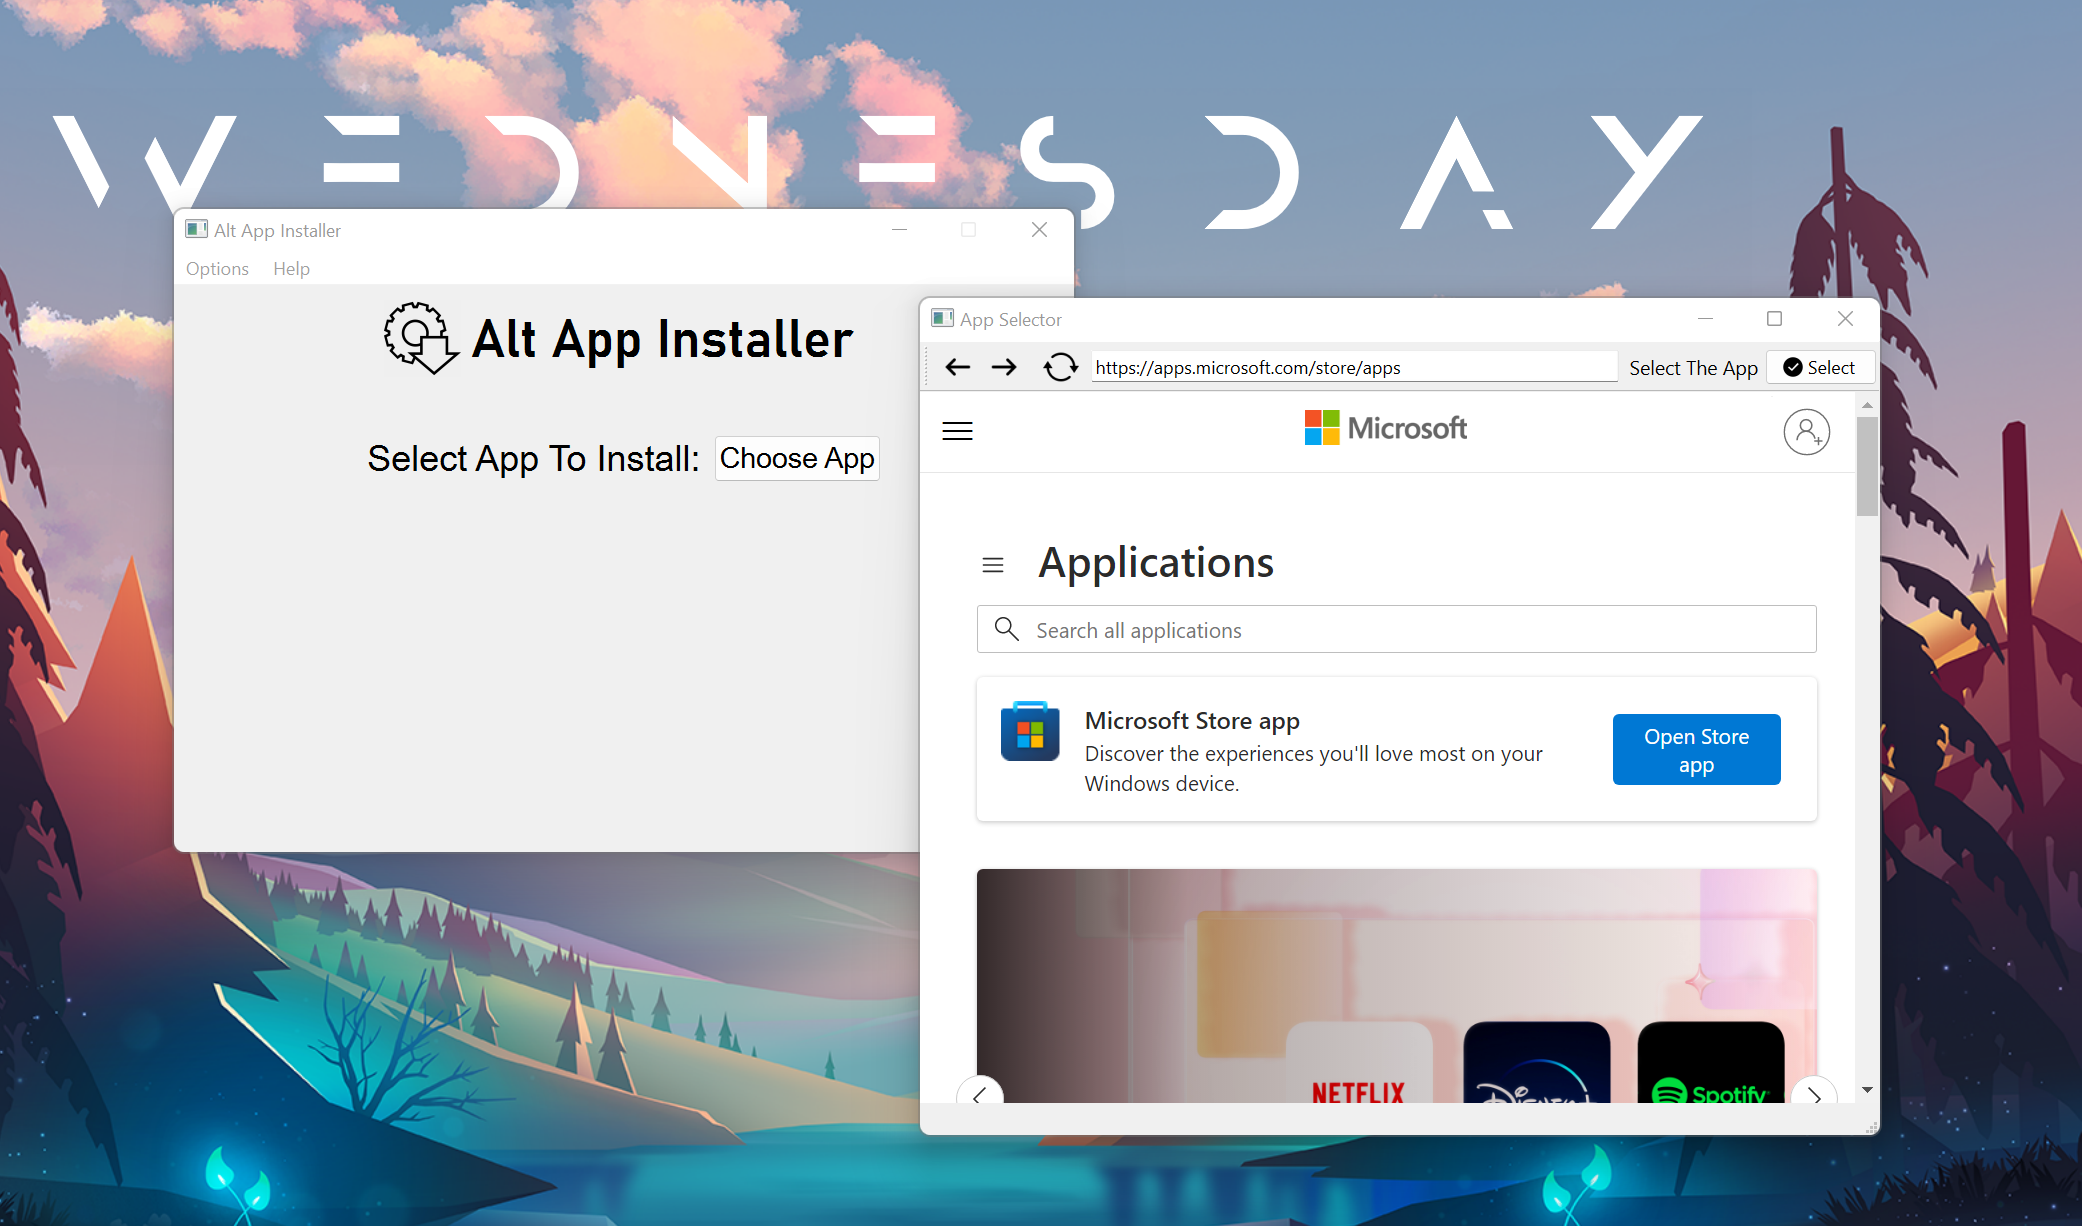Advance the carousel with the right chevron
The width and height of the screenshot is (2082, 1226).
tap(1814, 1097)
